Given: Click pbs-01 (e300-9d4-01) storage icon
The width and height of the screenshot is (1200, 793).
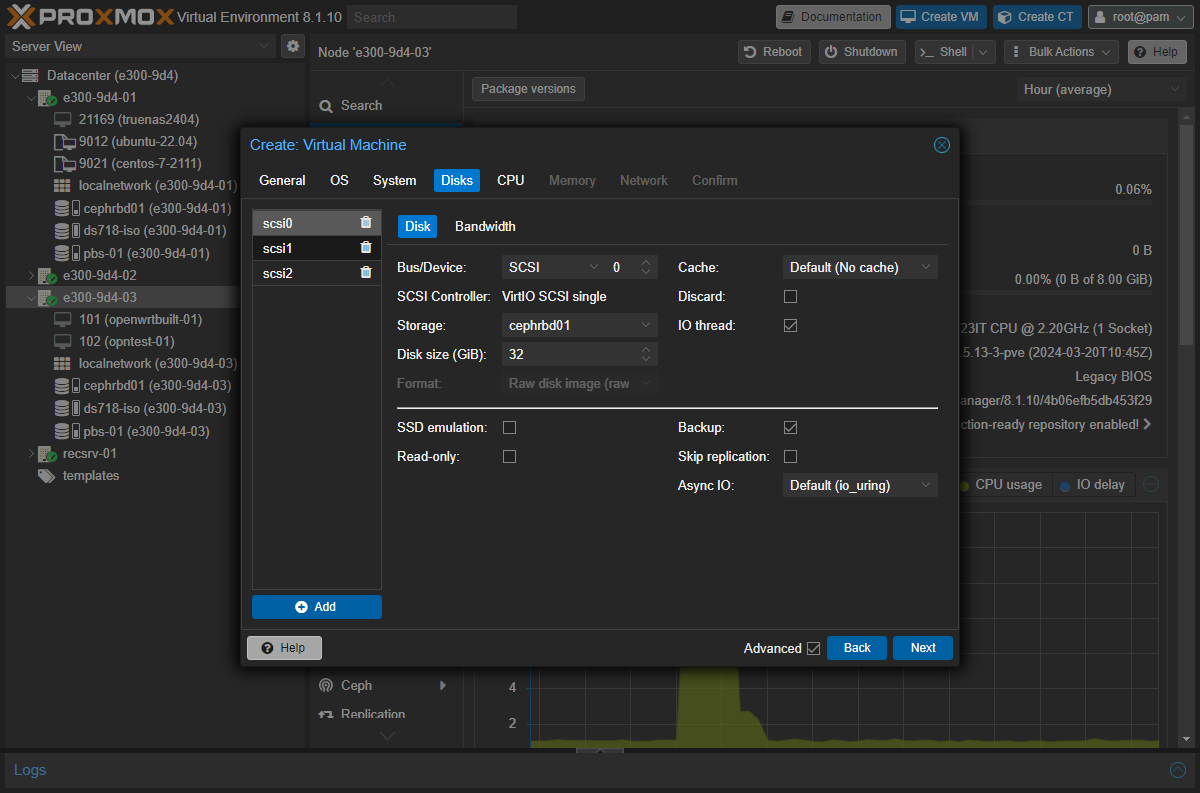Looking at the screenshot, I should [x=66, y=253].
